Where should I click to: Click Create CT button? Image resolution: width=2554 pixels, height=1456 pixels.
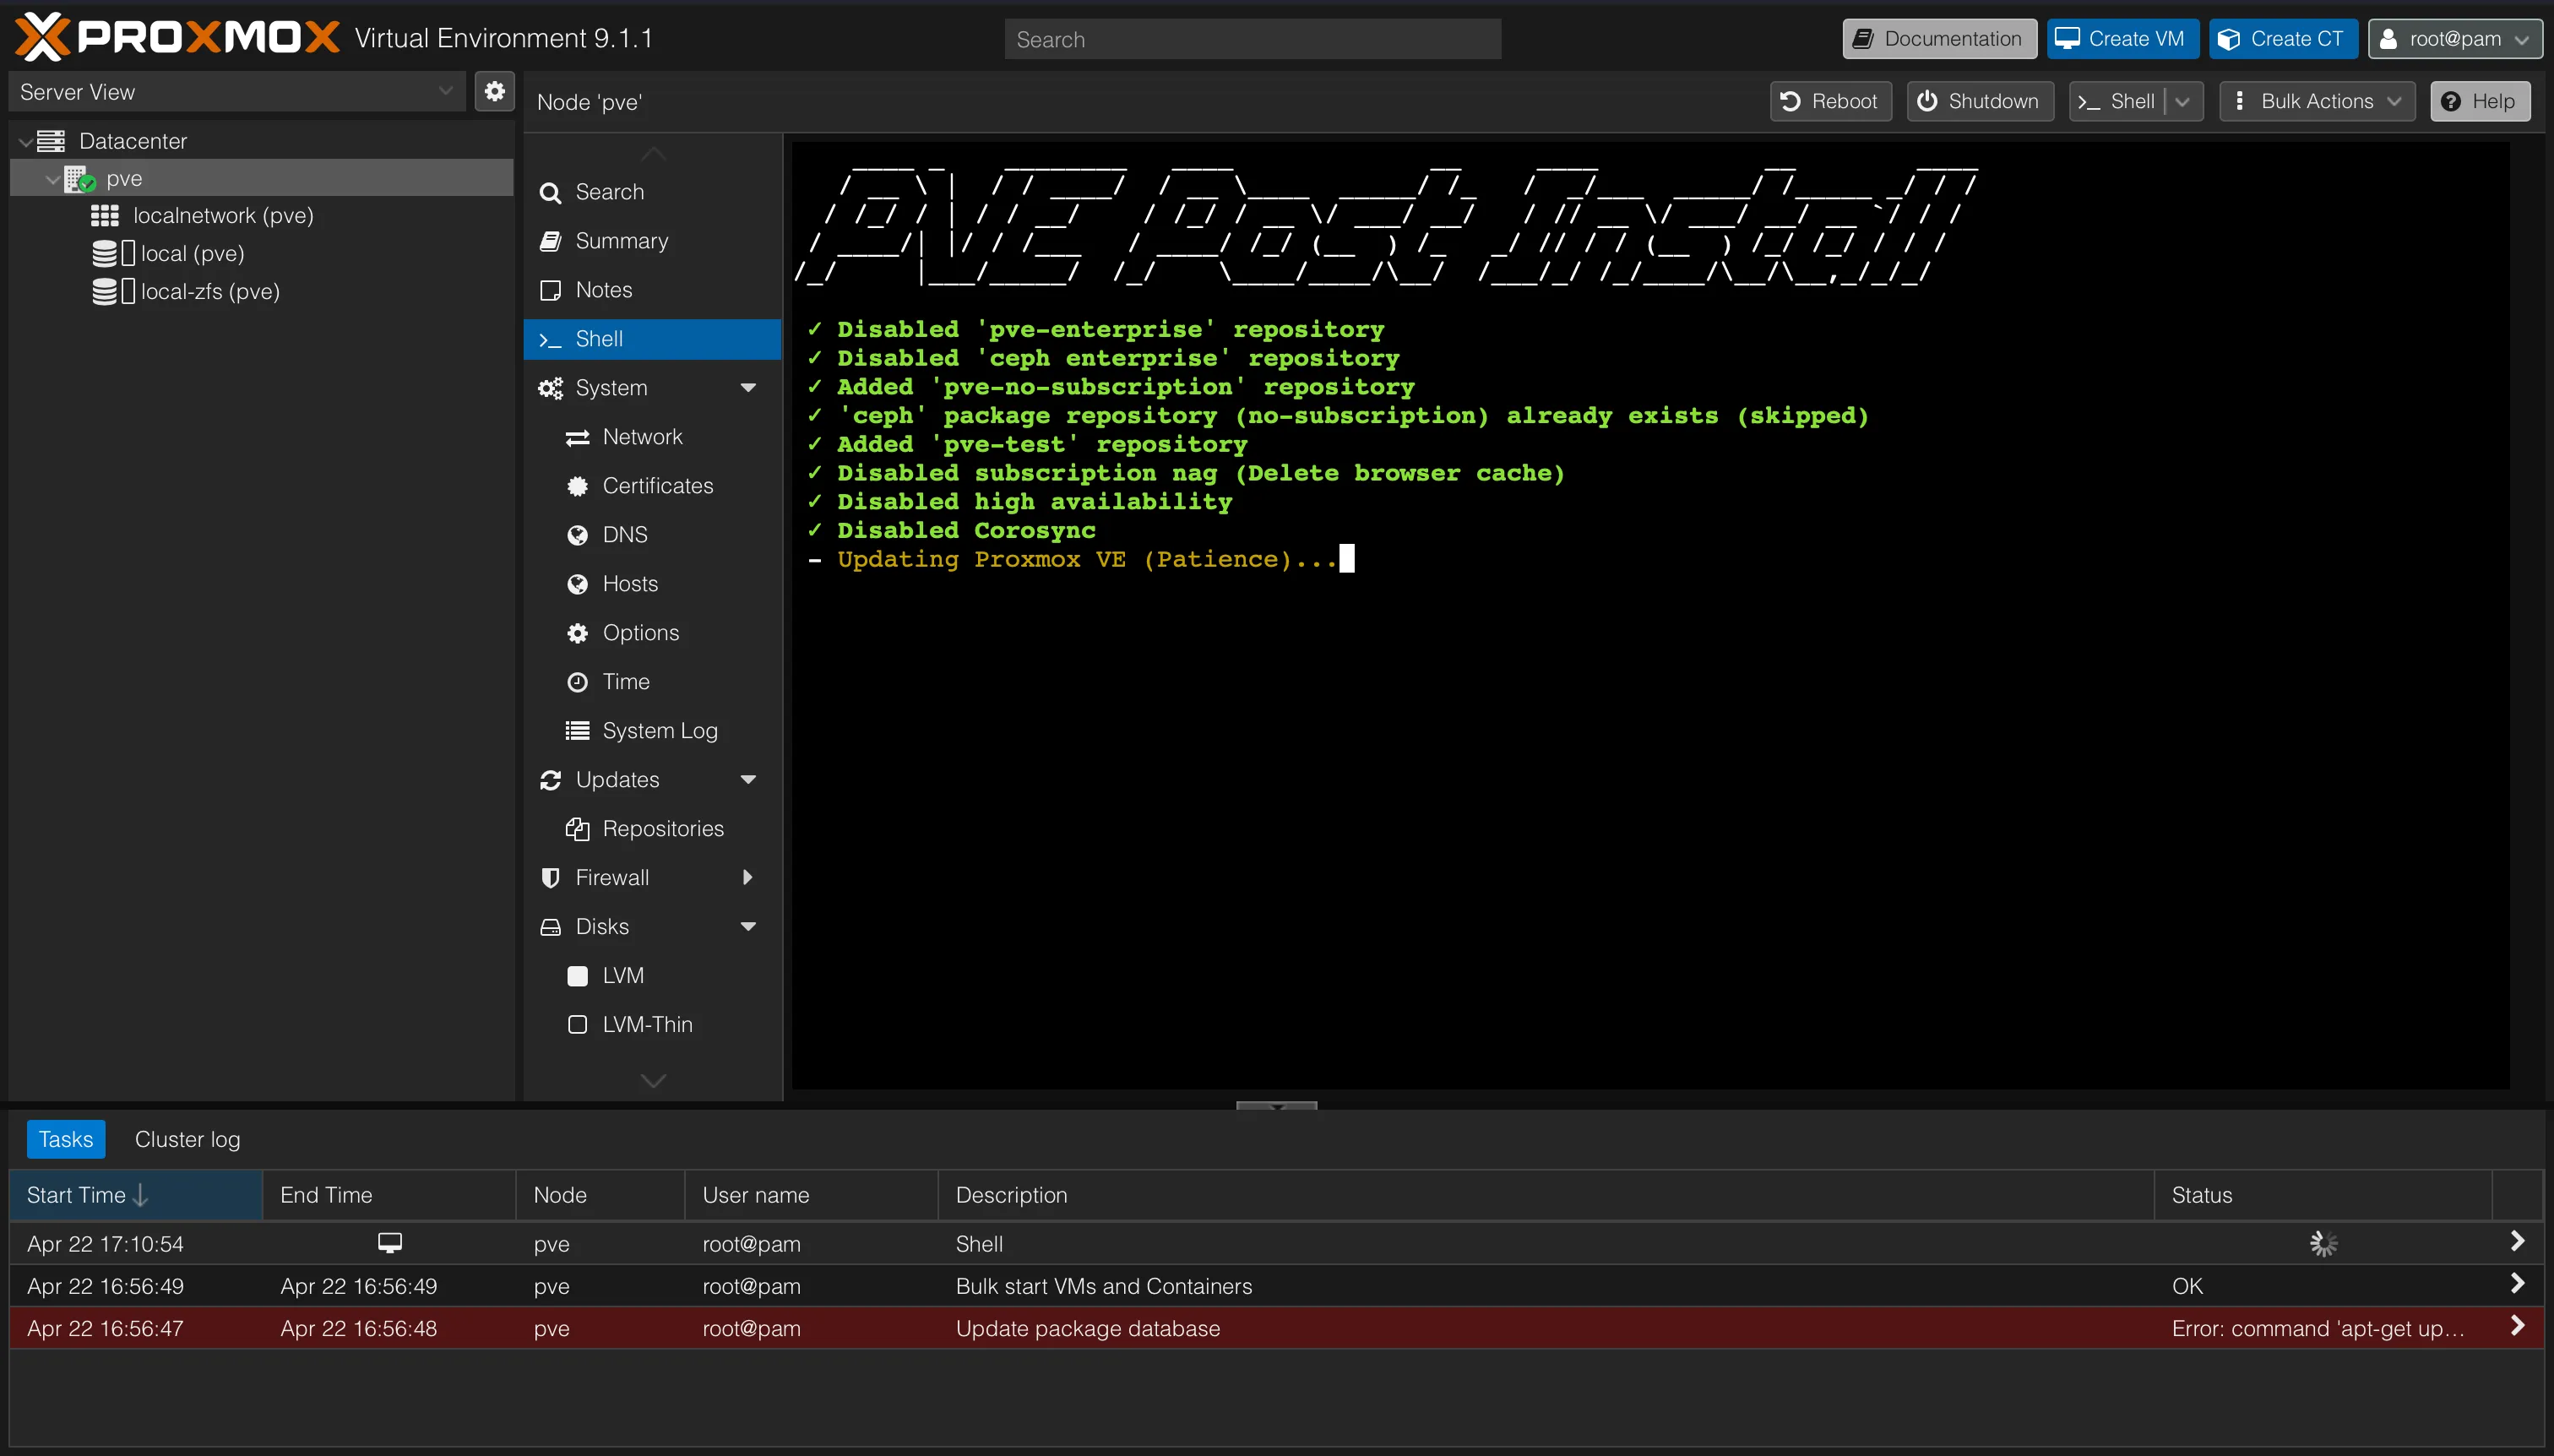click(2283, 39)
